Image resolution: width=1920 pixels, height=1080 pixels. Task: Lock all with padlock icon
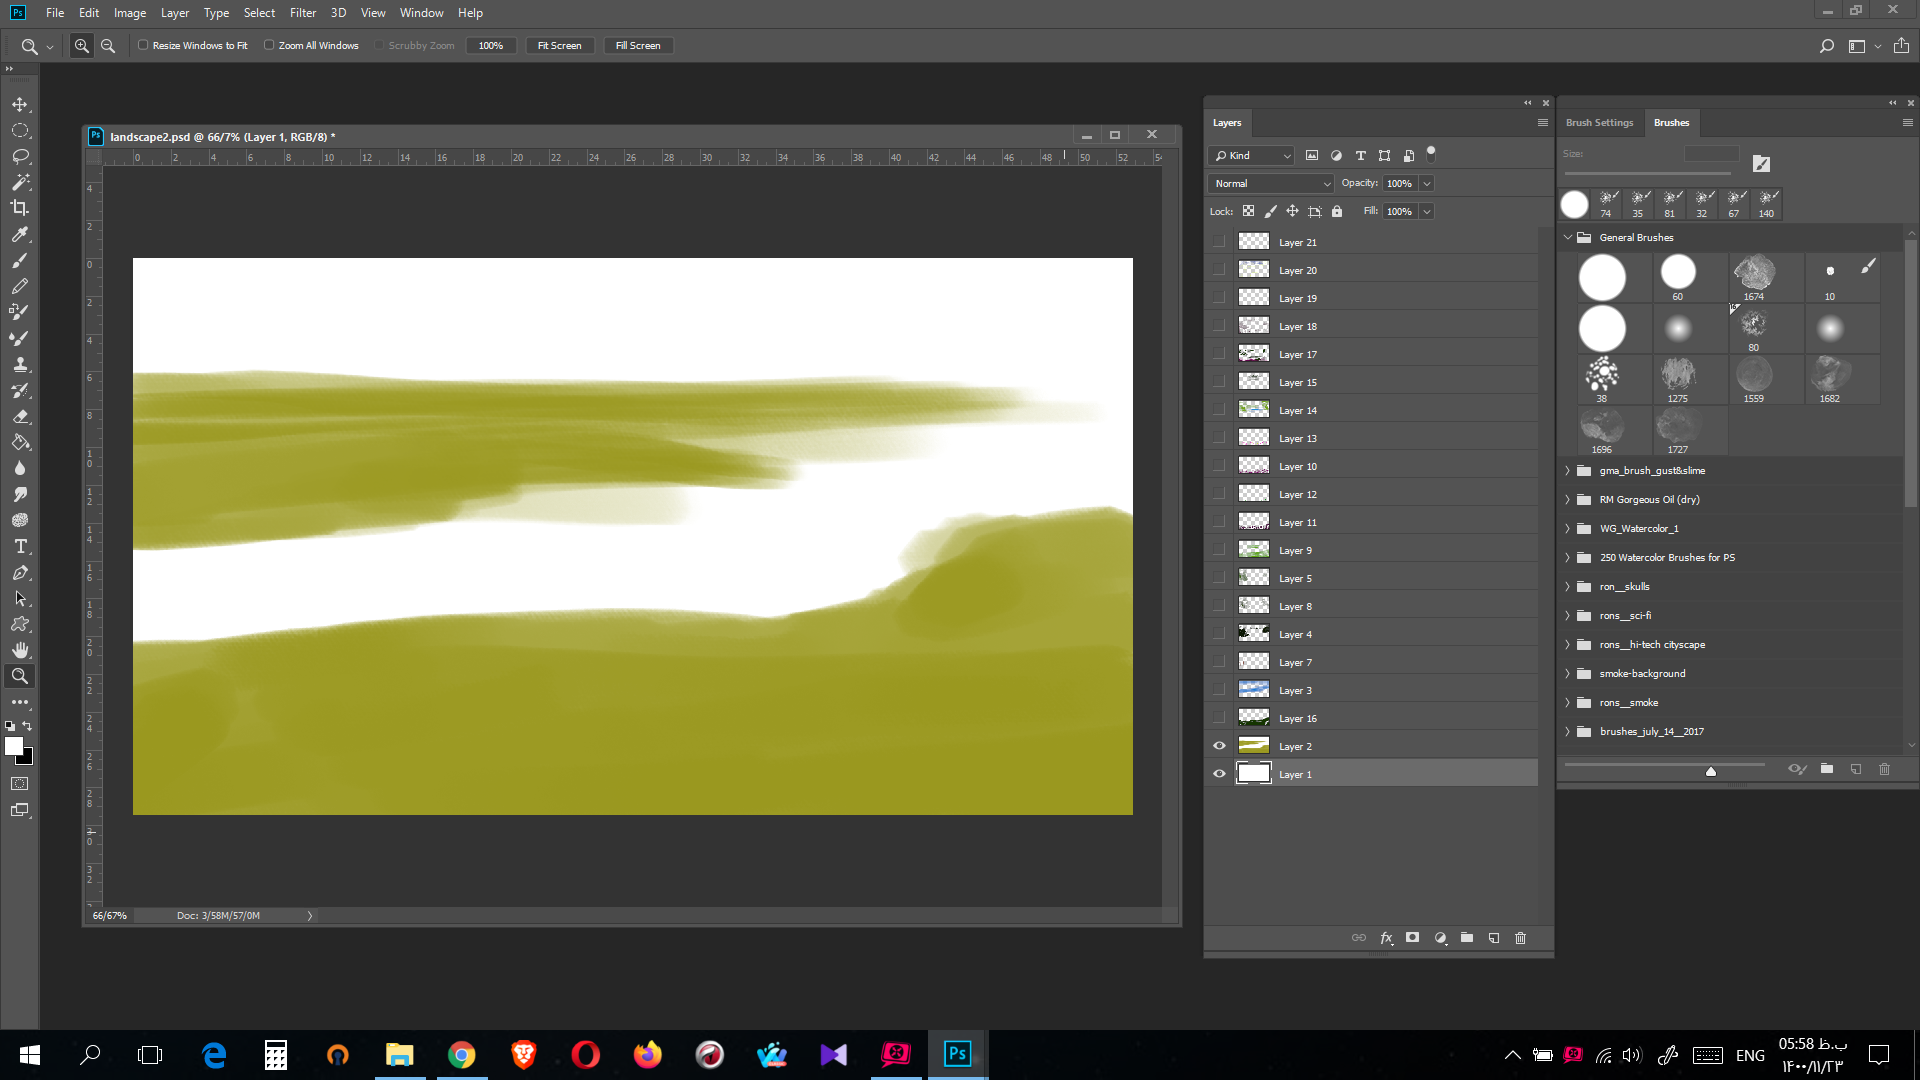(x=1337, y=211)
